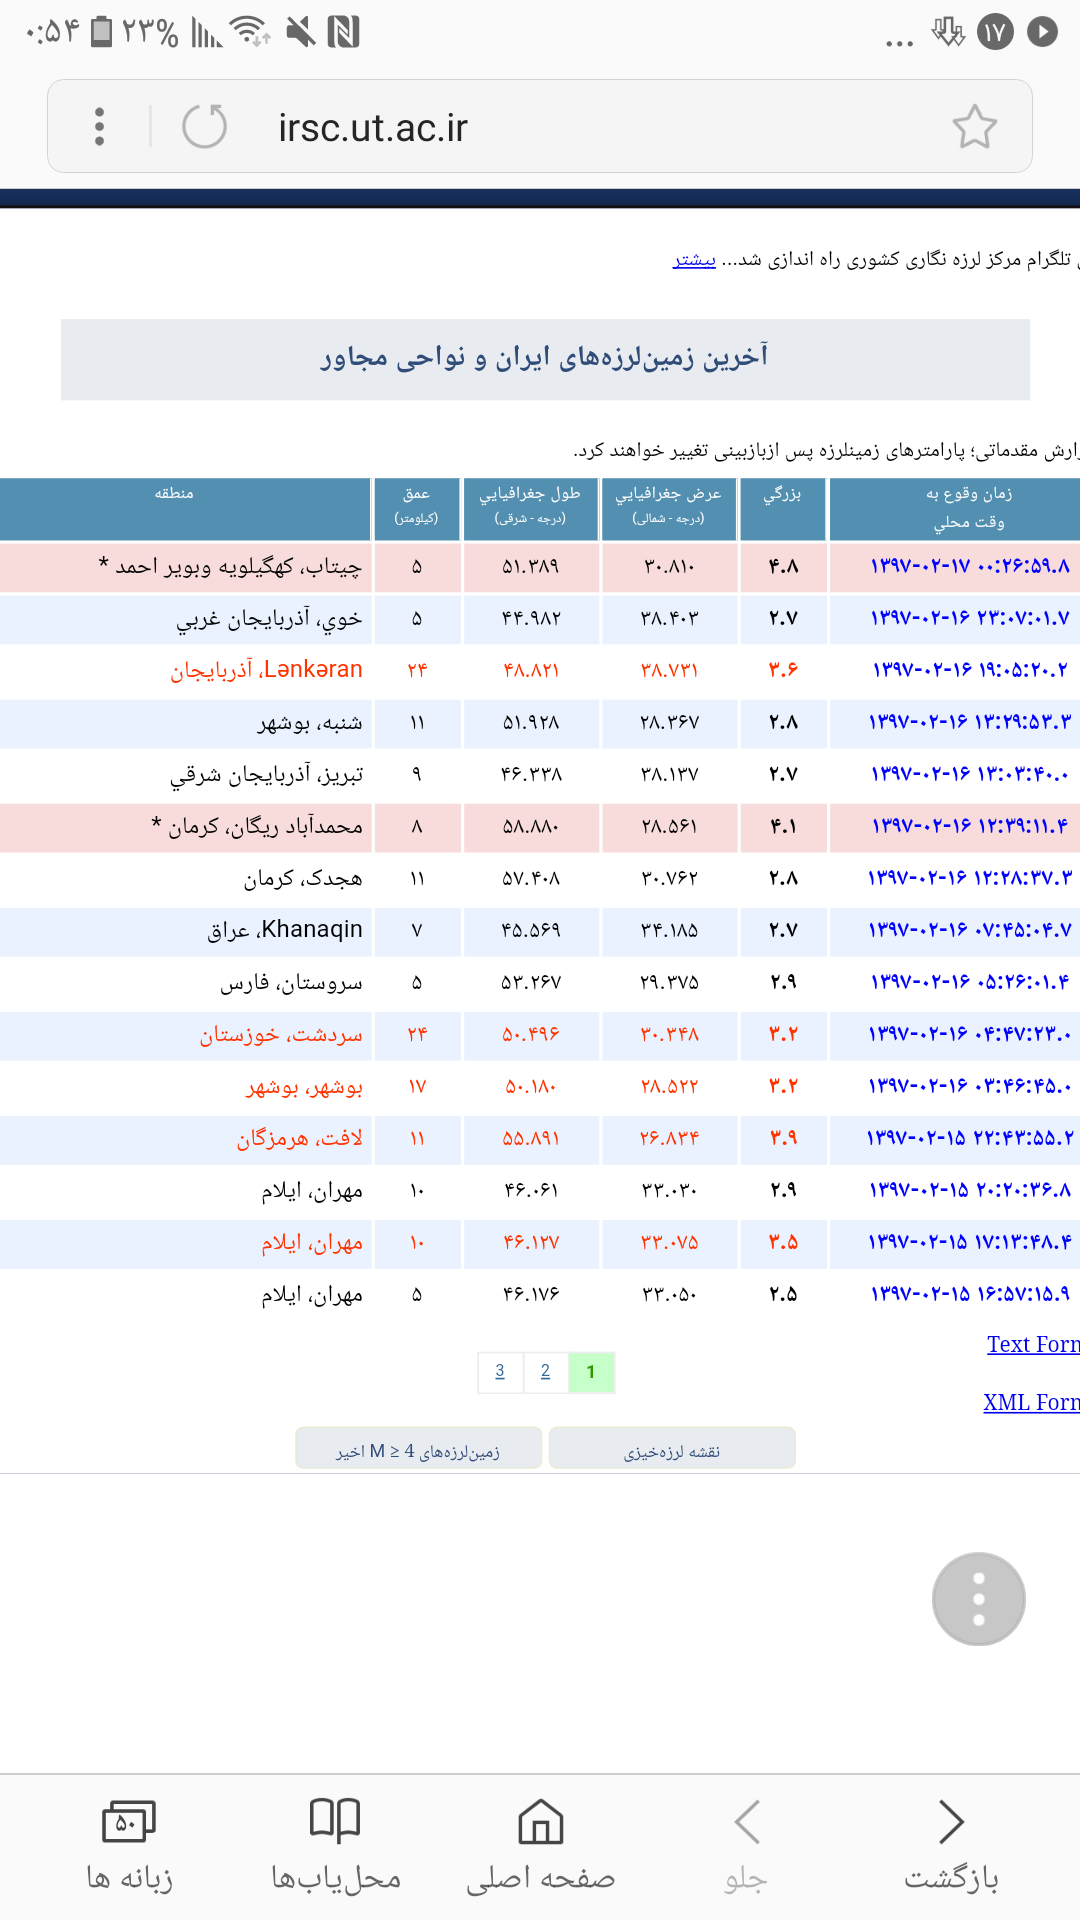Open earthquake event at 20:20:36.8
The width and height of the screenshot is (1080, 1920).
click(970, 1190)
